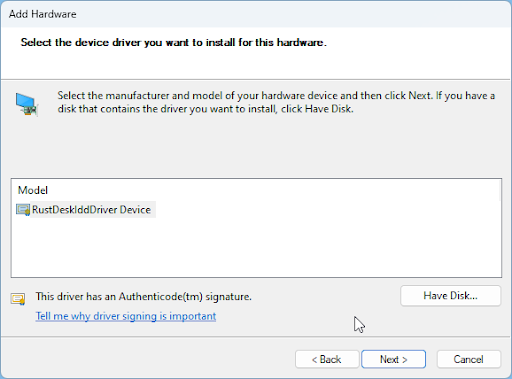Click the driver icon beside RustDeskIddDriver Device
Image resolution: width=512 pixels, height=379 pixels.
tap(23, 210)
